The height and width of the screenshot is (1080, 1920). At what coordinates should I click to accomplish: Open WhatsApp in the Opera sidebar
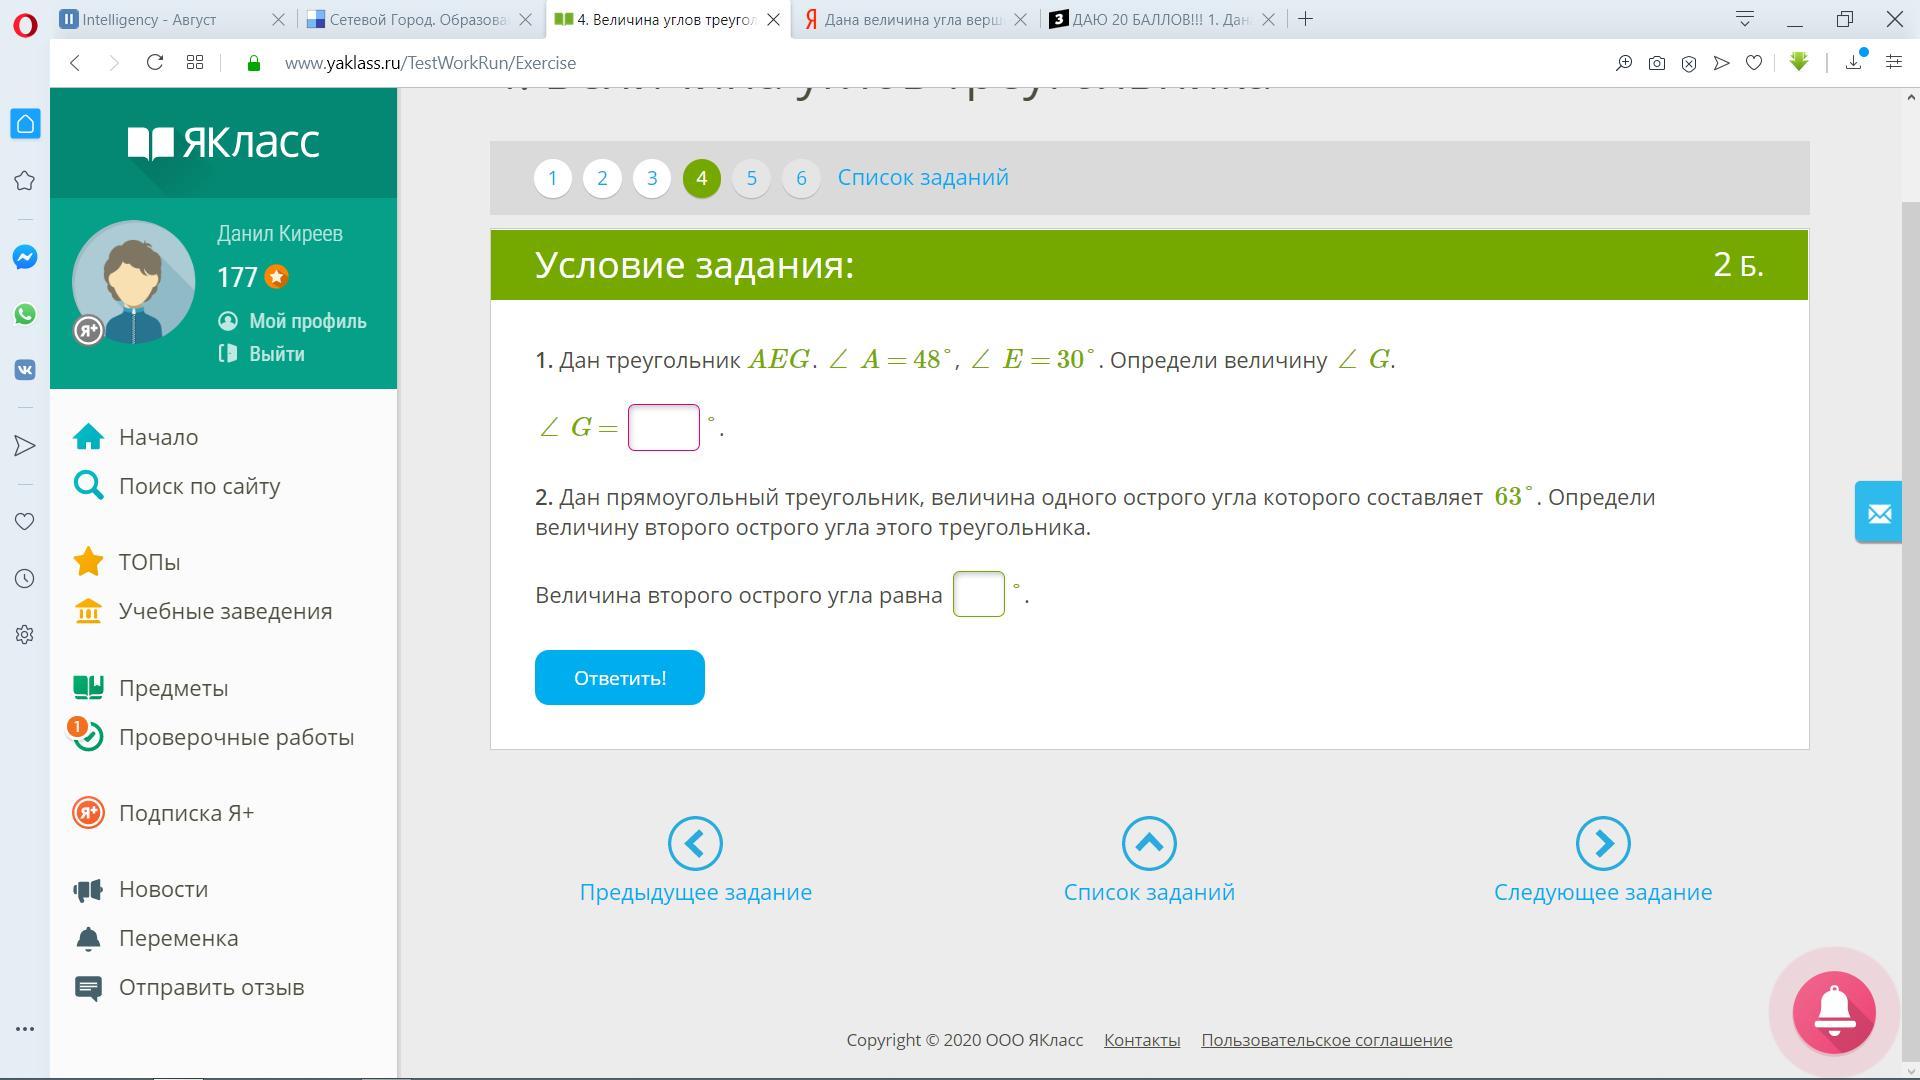[x=25, y=314]
